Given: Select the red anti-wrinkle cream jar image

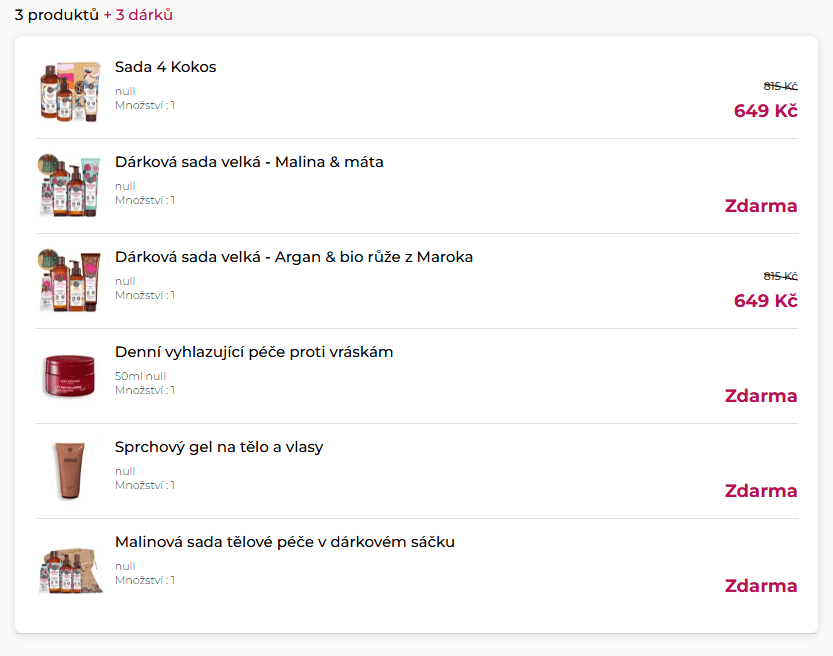Looking at the screenshot, I should [x=70, y=376].
